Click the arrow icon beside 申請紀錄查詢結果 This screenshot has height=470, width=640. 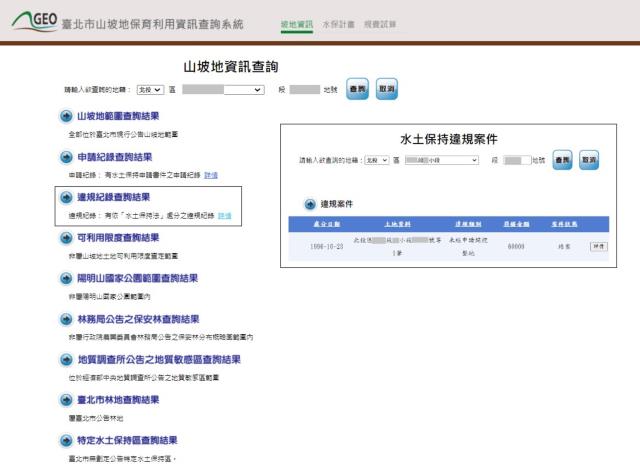(66, 157)
